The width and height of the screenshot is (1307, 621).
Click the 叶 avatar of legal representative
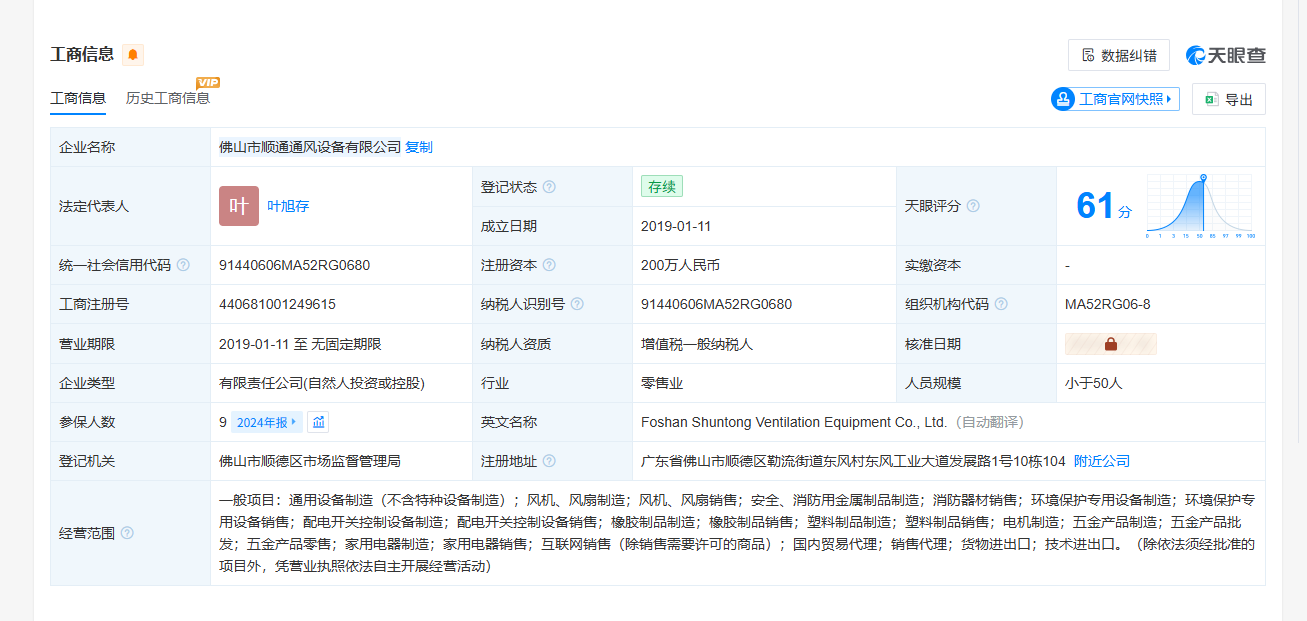(x=239, y=206)
